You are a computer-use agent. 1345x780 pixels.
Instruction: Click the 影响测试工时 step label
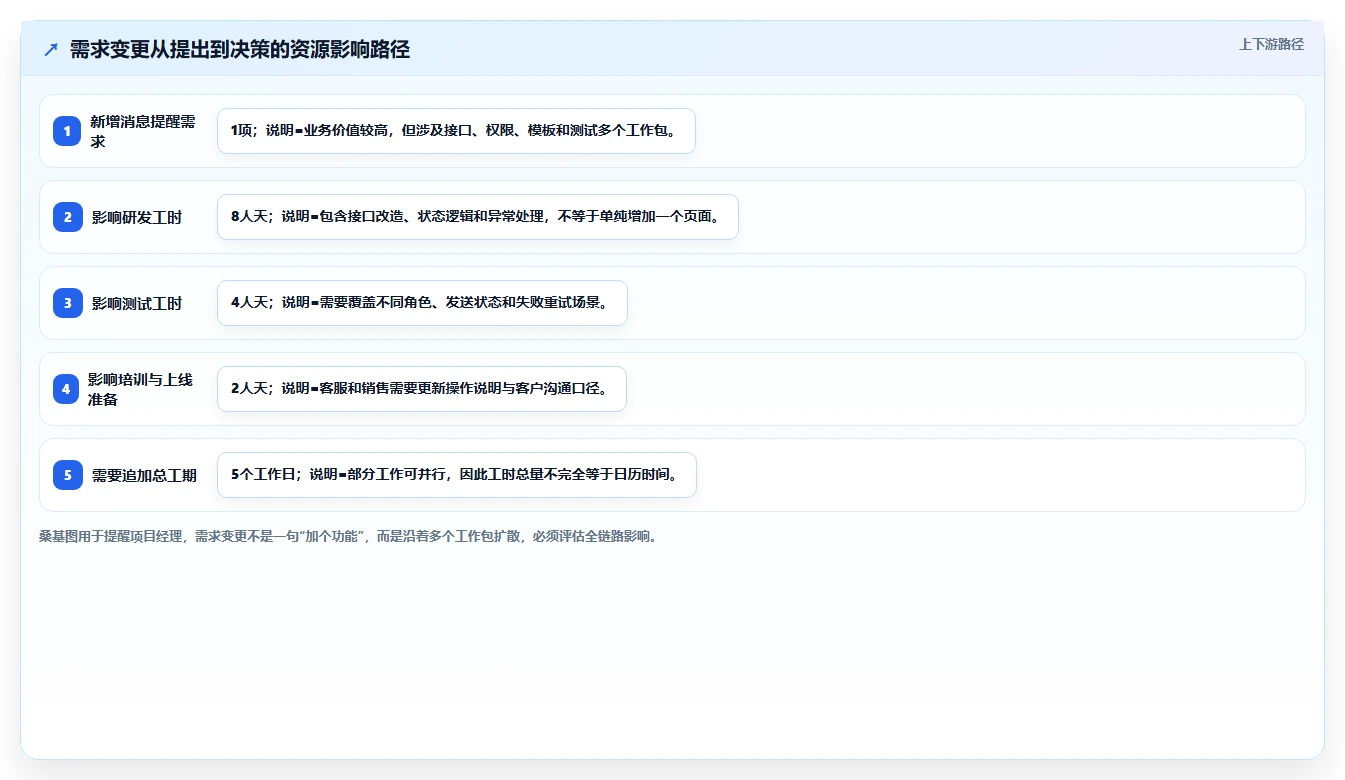(137, 303)
